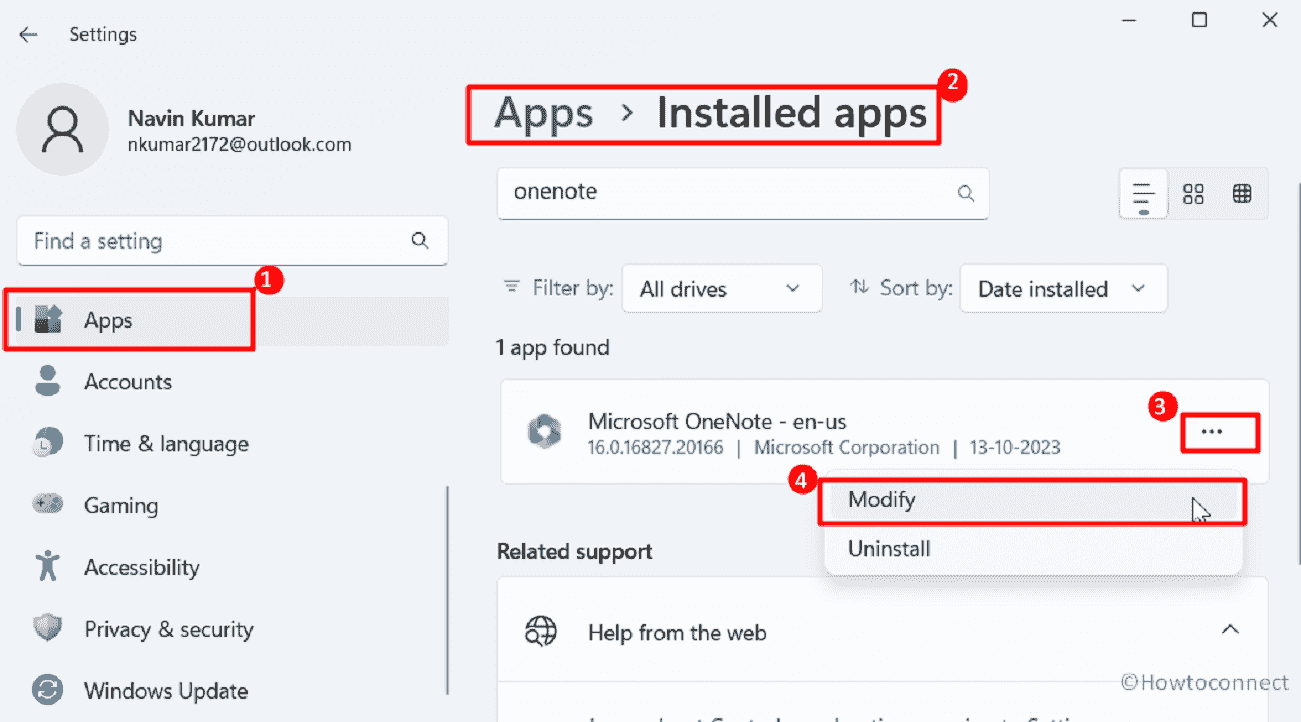This screenshot has height=722, width=1301.
Task: Switch to grid view layout
Action: coord(1193,194)
